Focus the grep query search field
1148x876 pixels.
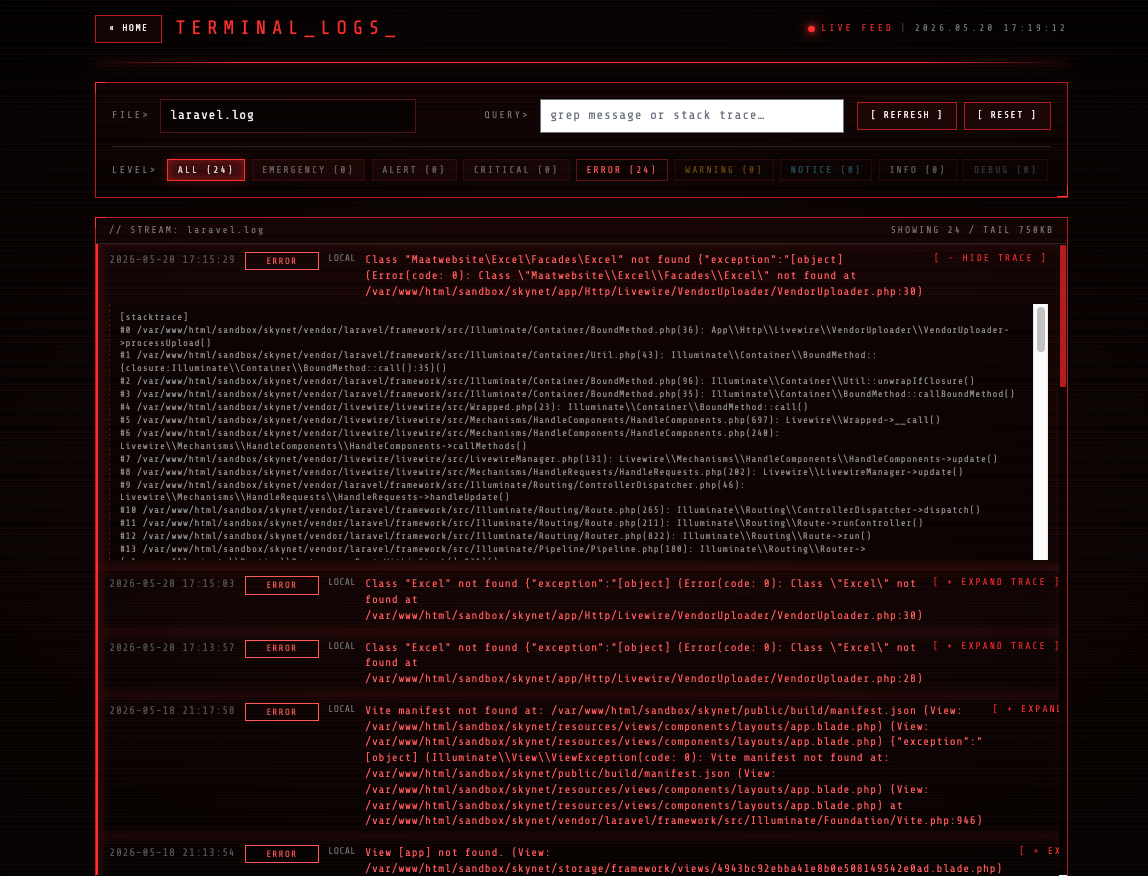click(x=691, y=116)
